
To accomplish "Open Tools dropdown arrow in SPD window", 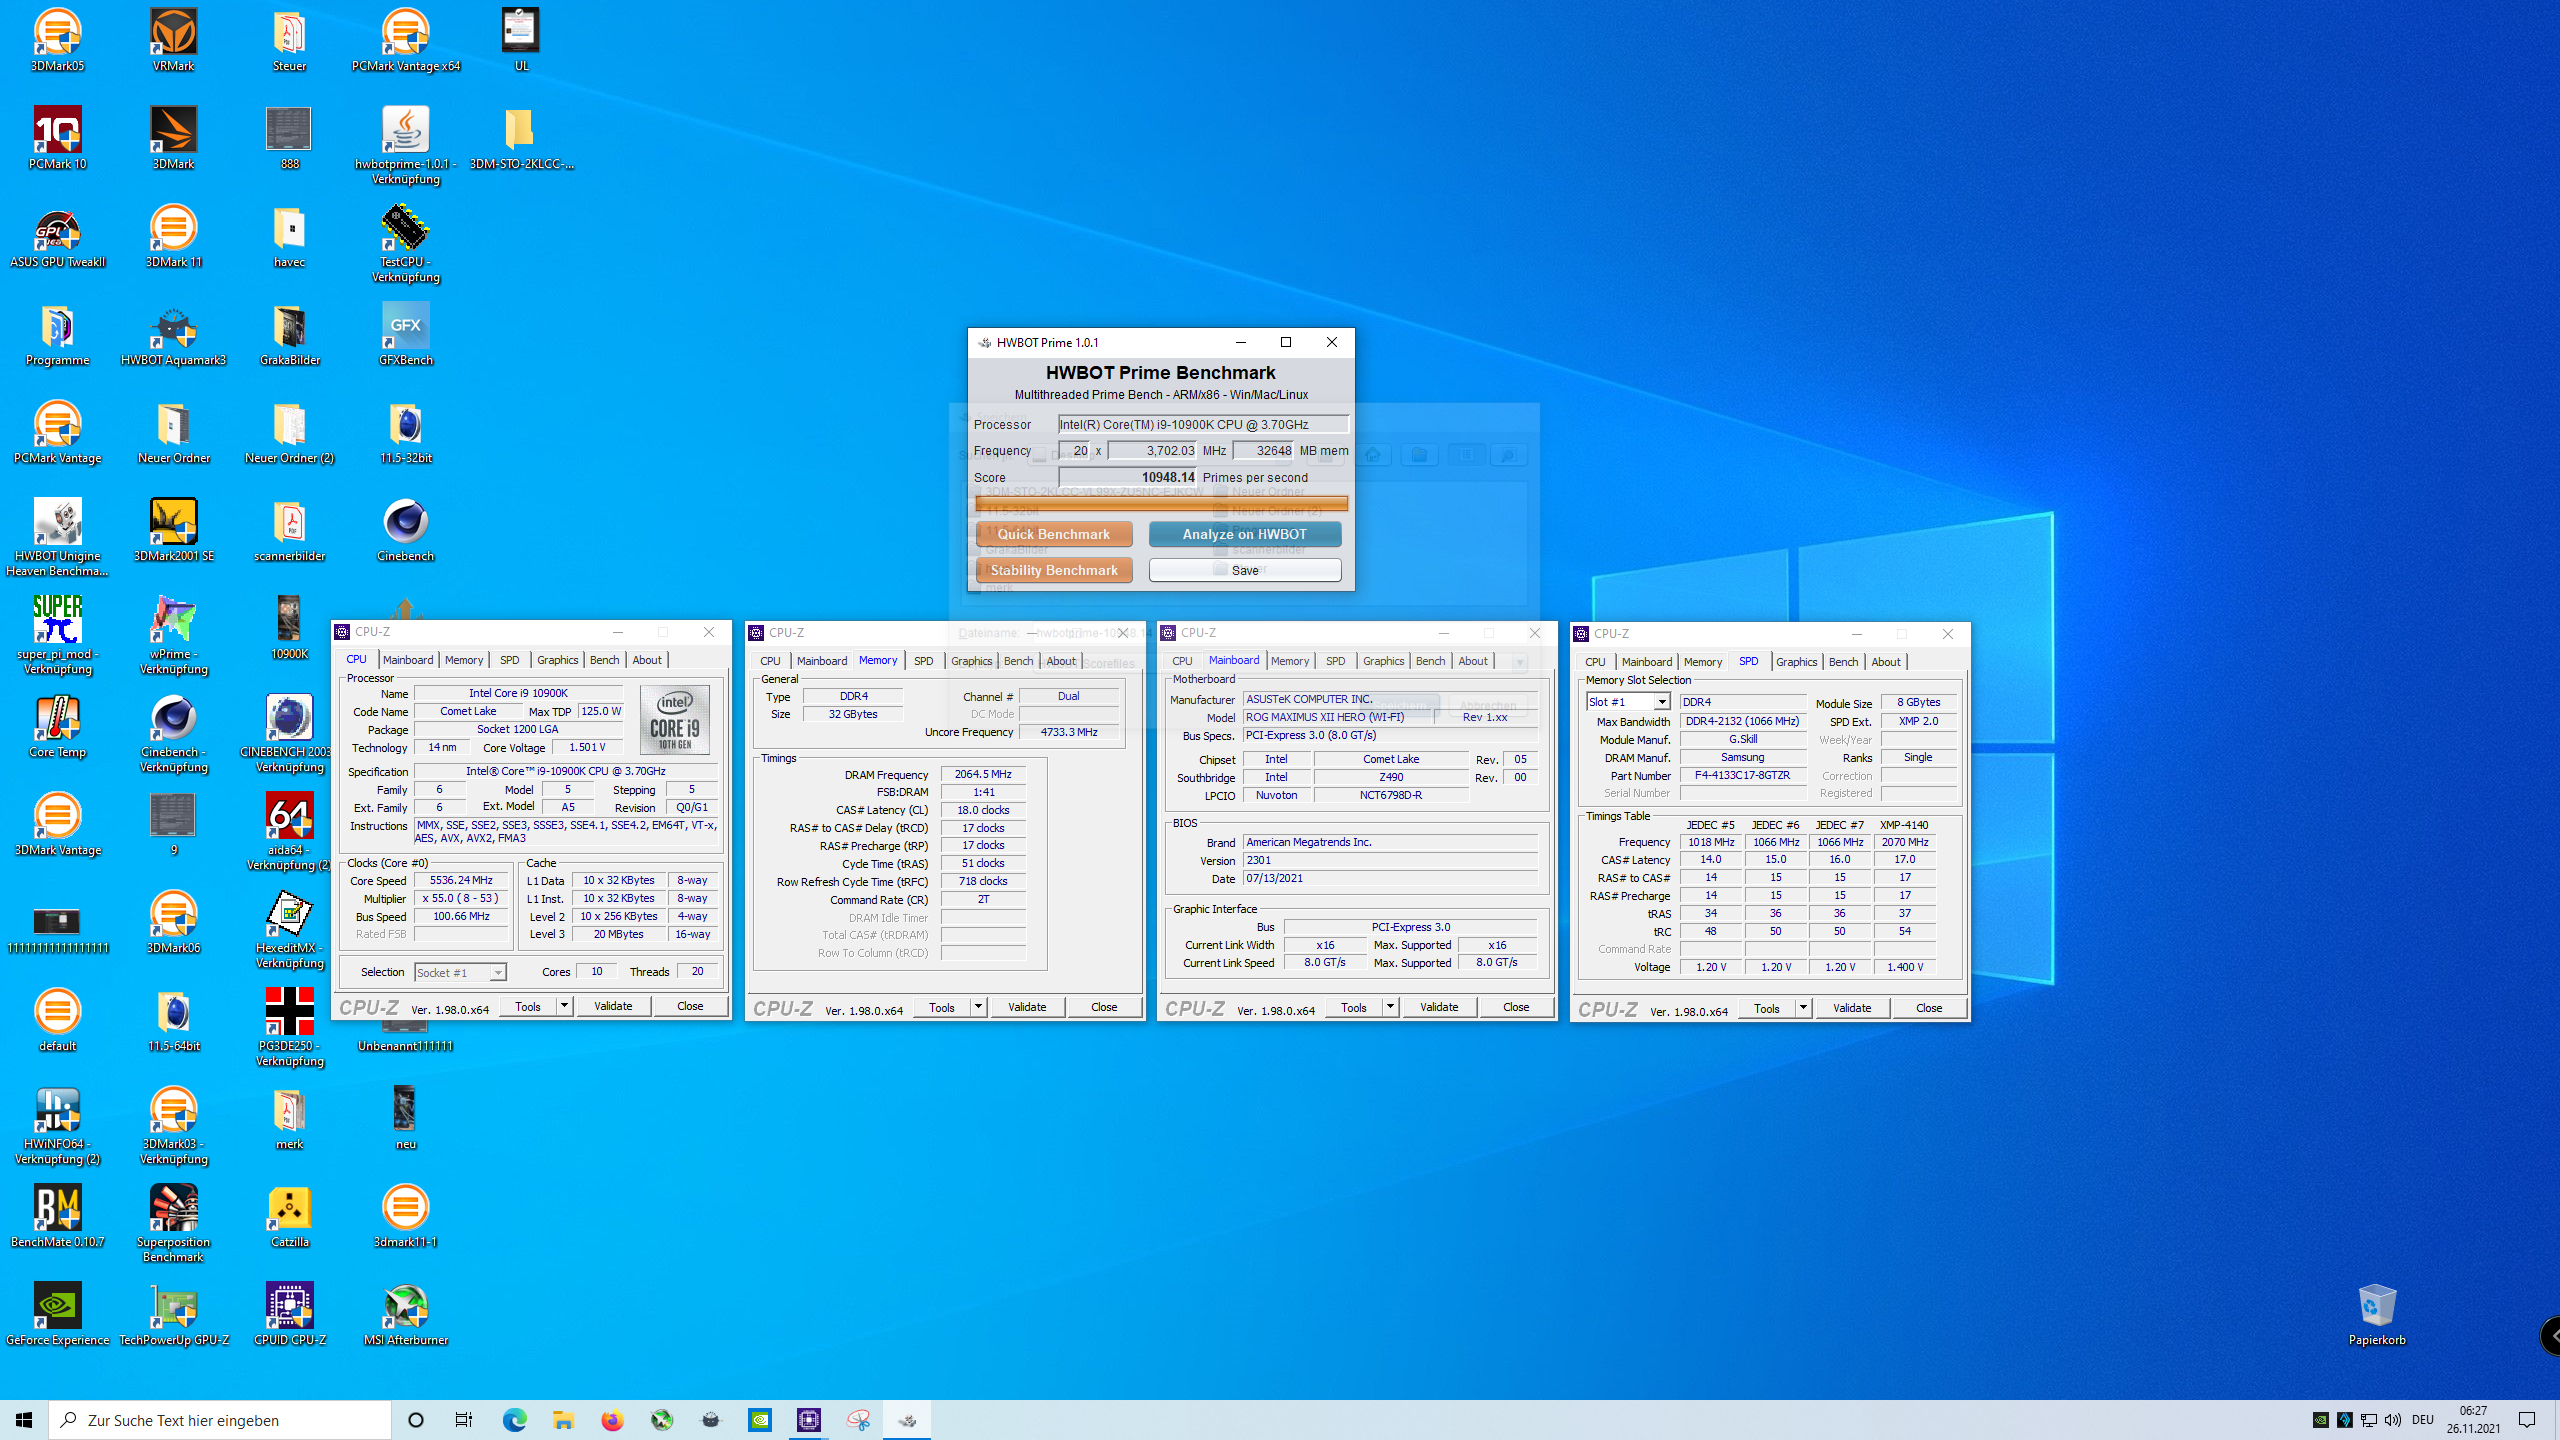I will pos(1803,1008).
